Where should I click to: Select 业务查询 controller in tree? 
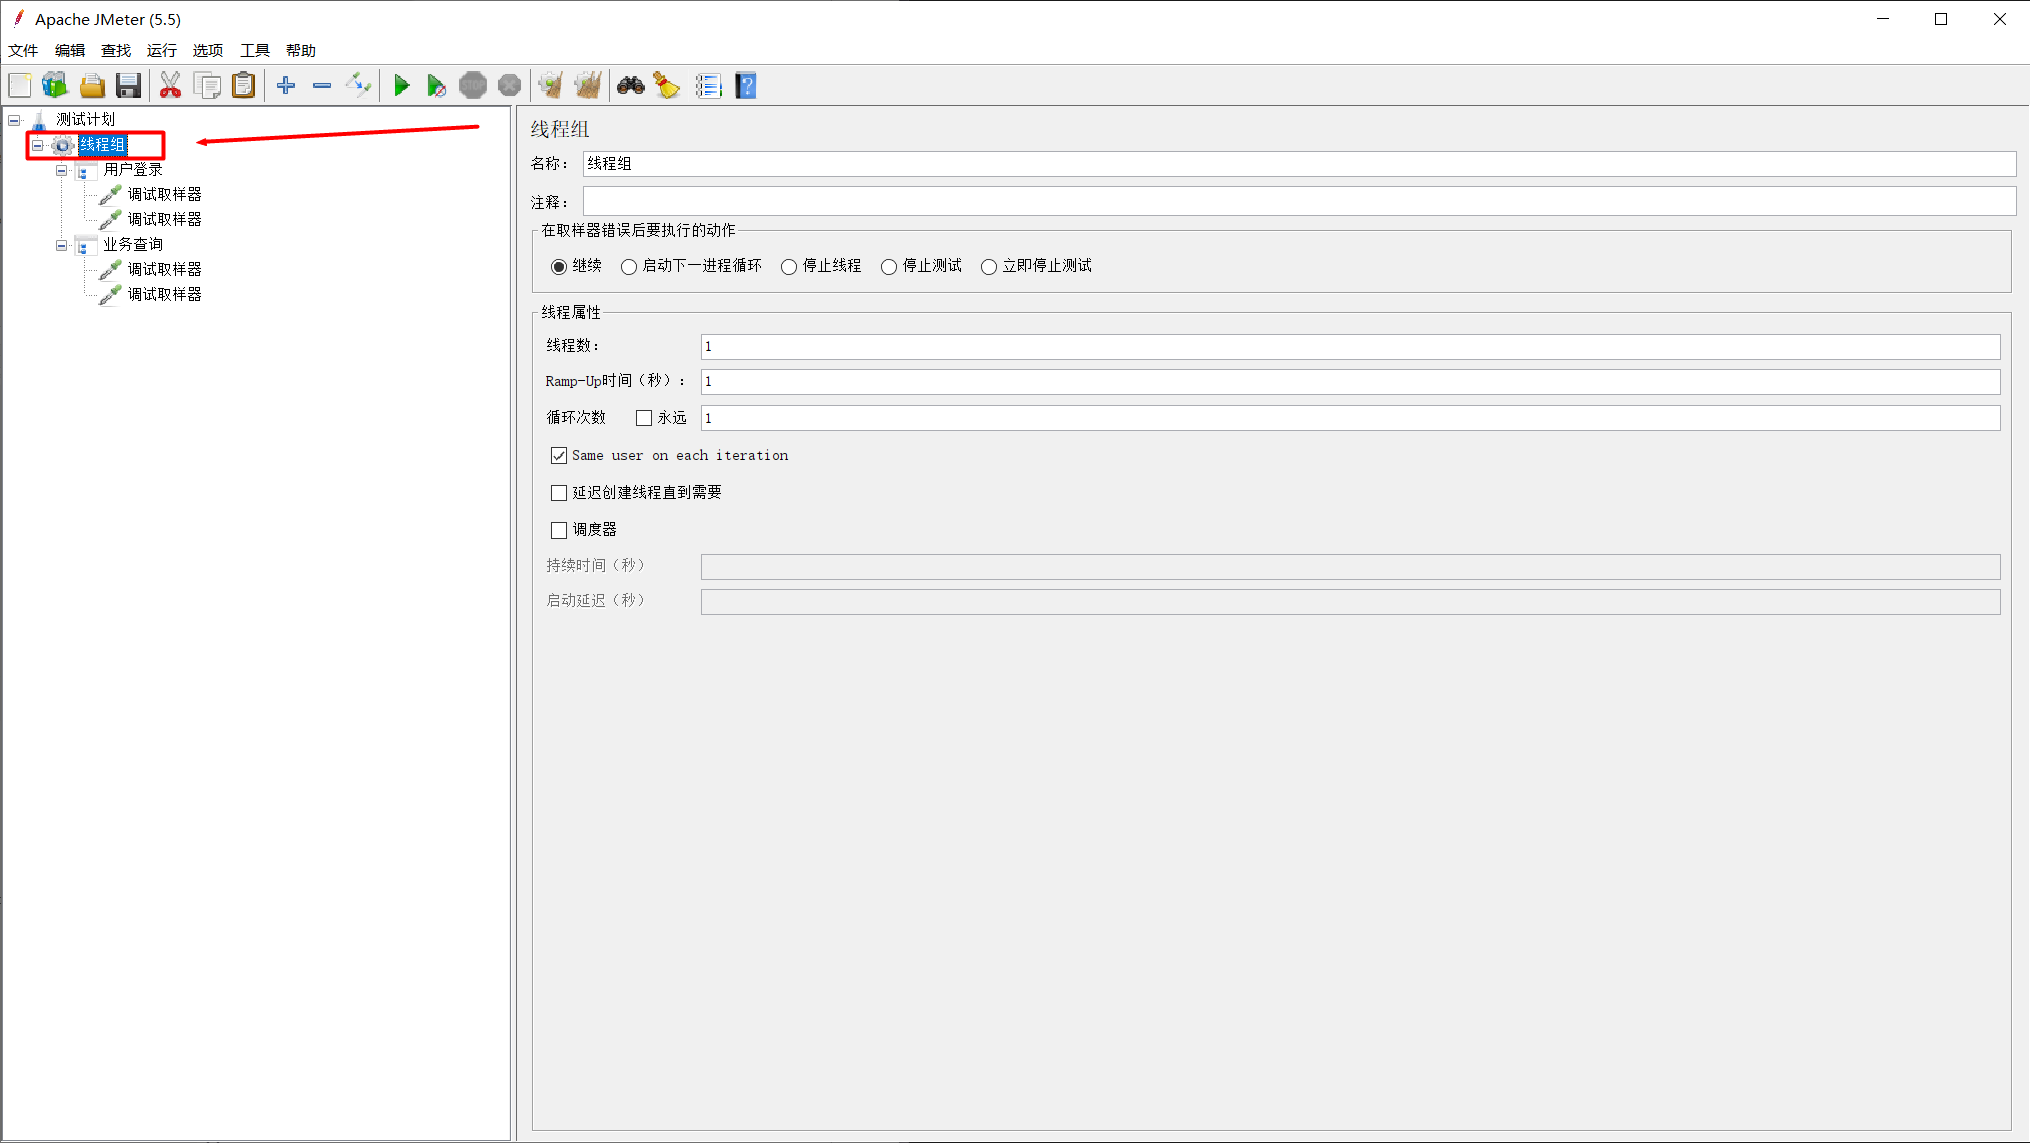point(133,245)
